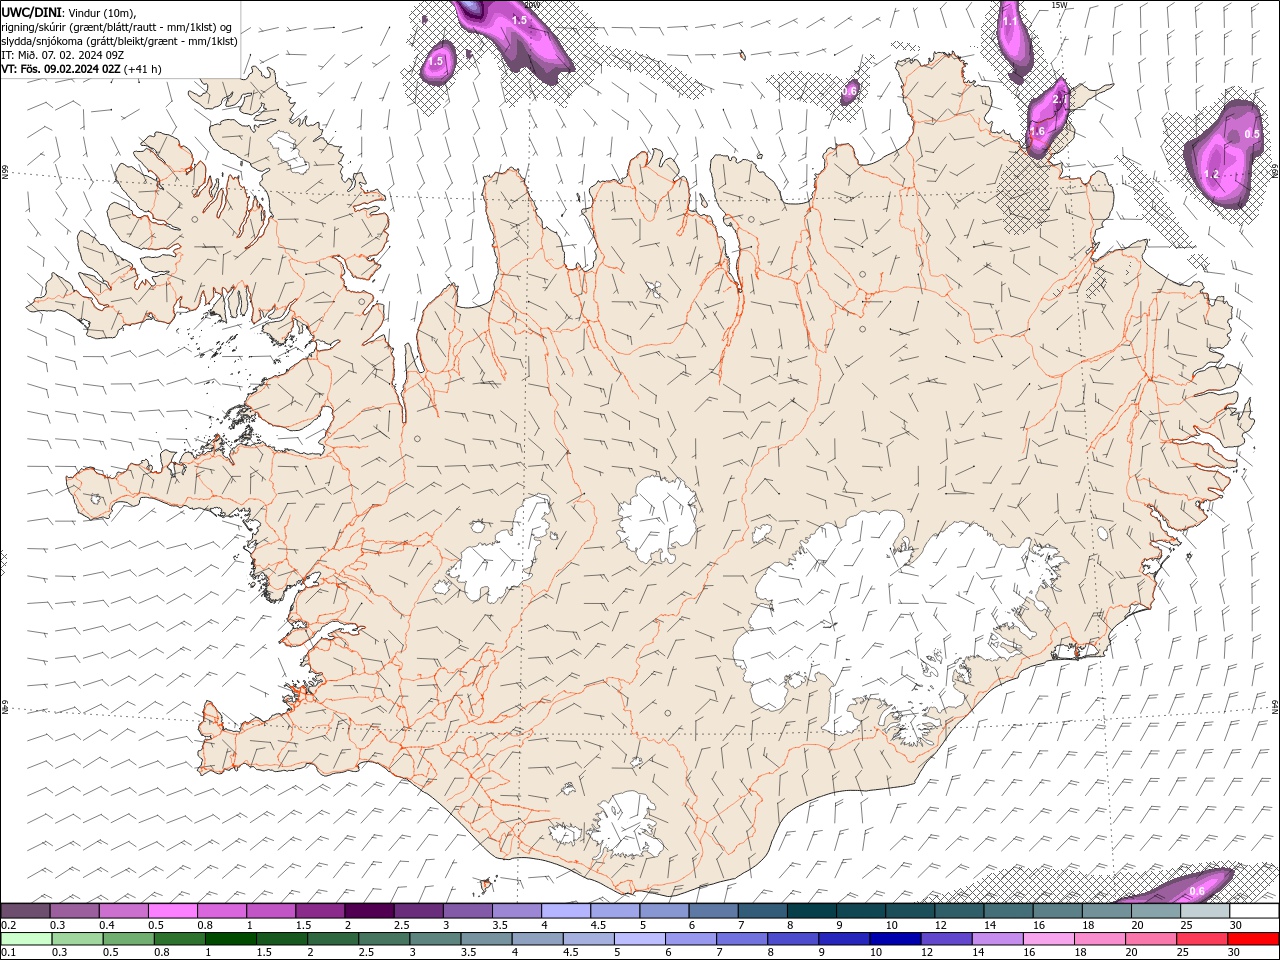
Task: Click the round white Hofsjökull glacier in central Iceland
Action: tap(658, 520)
